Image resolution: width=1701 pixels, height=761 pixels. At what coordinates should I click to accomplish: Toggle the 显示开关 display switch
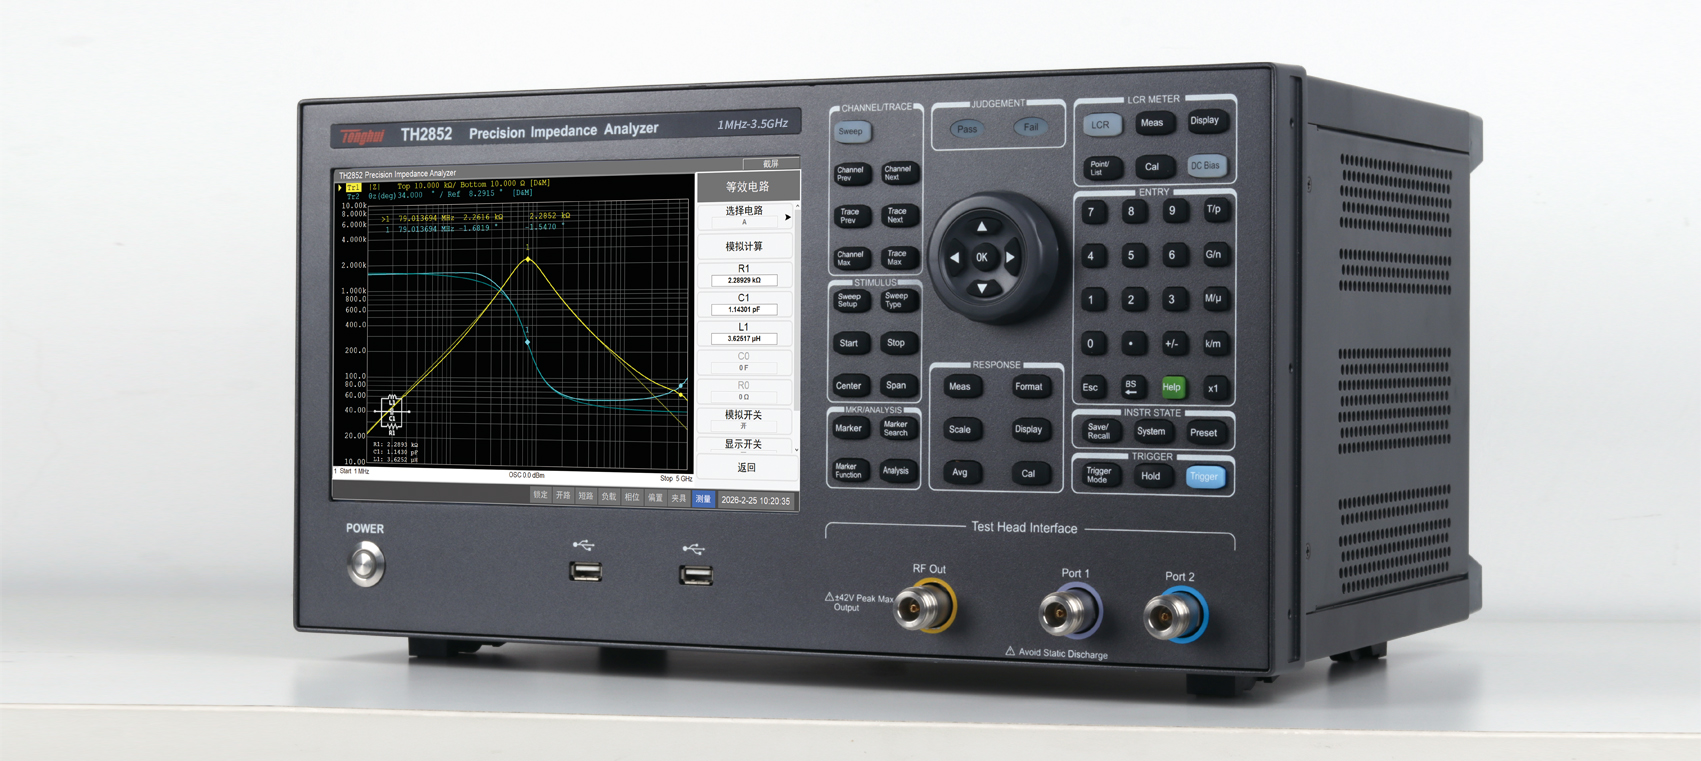745,444
